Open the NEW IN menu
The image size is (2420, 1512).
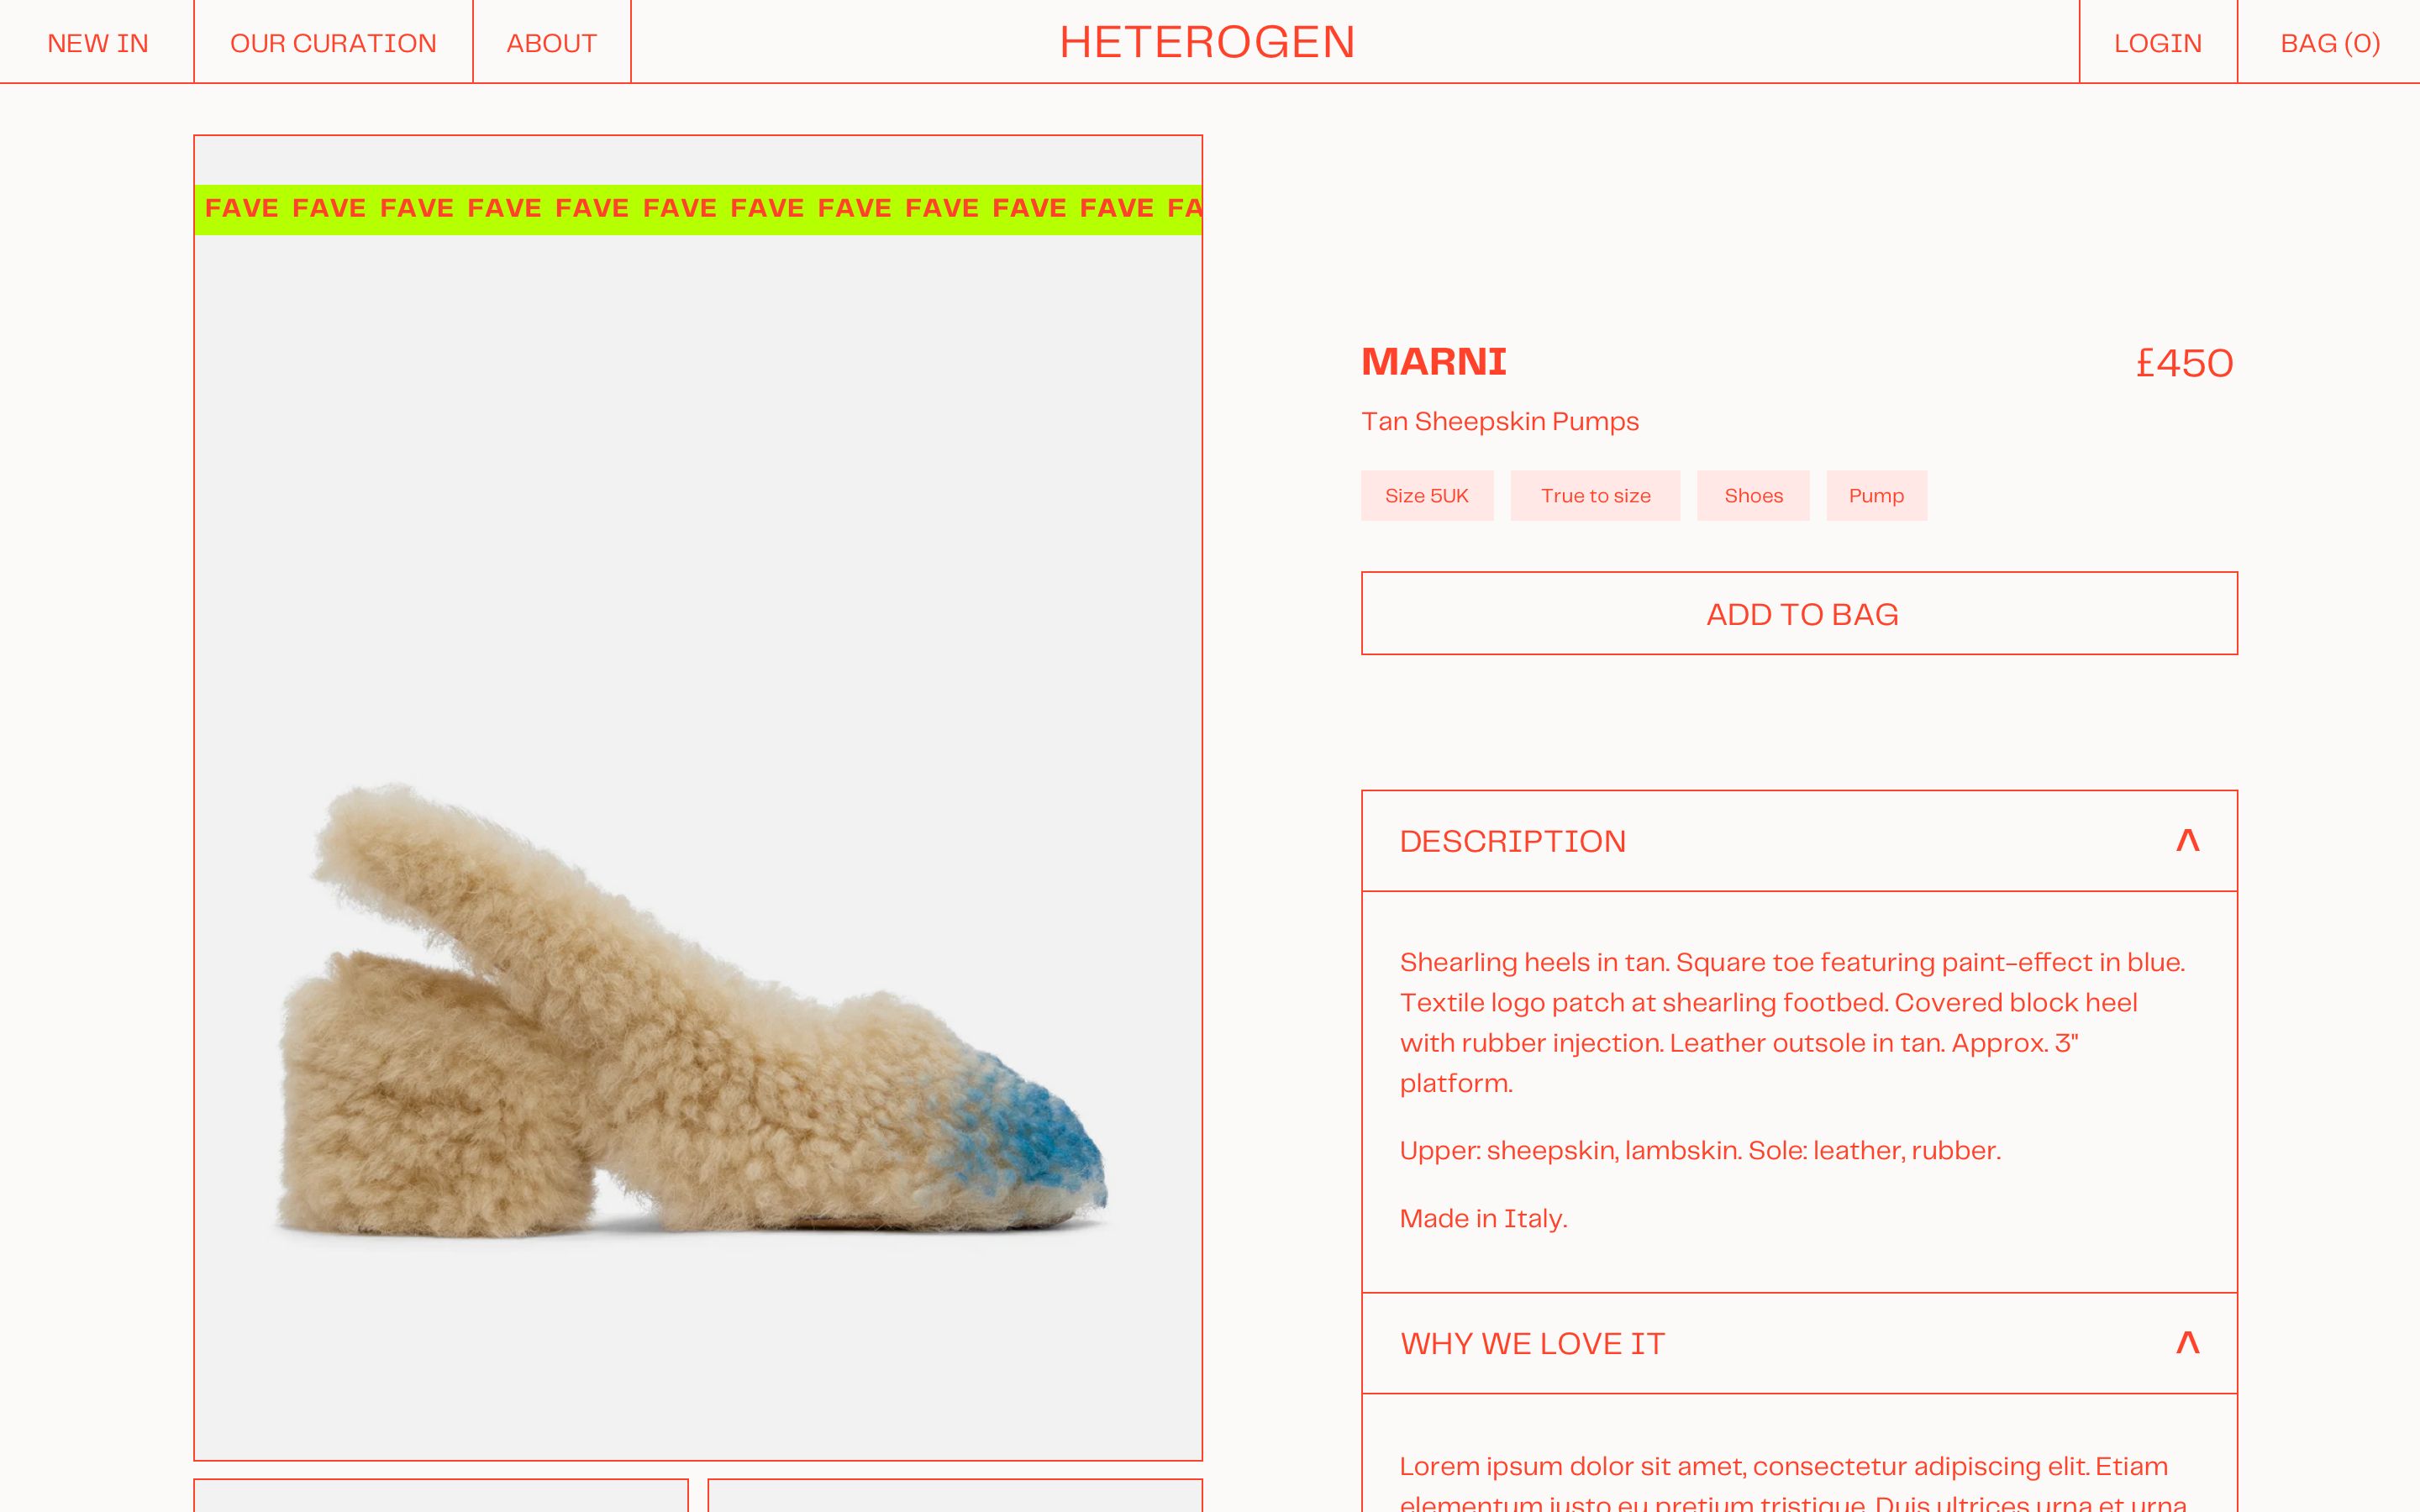pos(97,42)
